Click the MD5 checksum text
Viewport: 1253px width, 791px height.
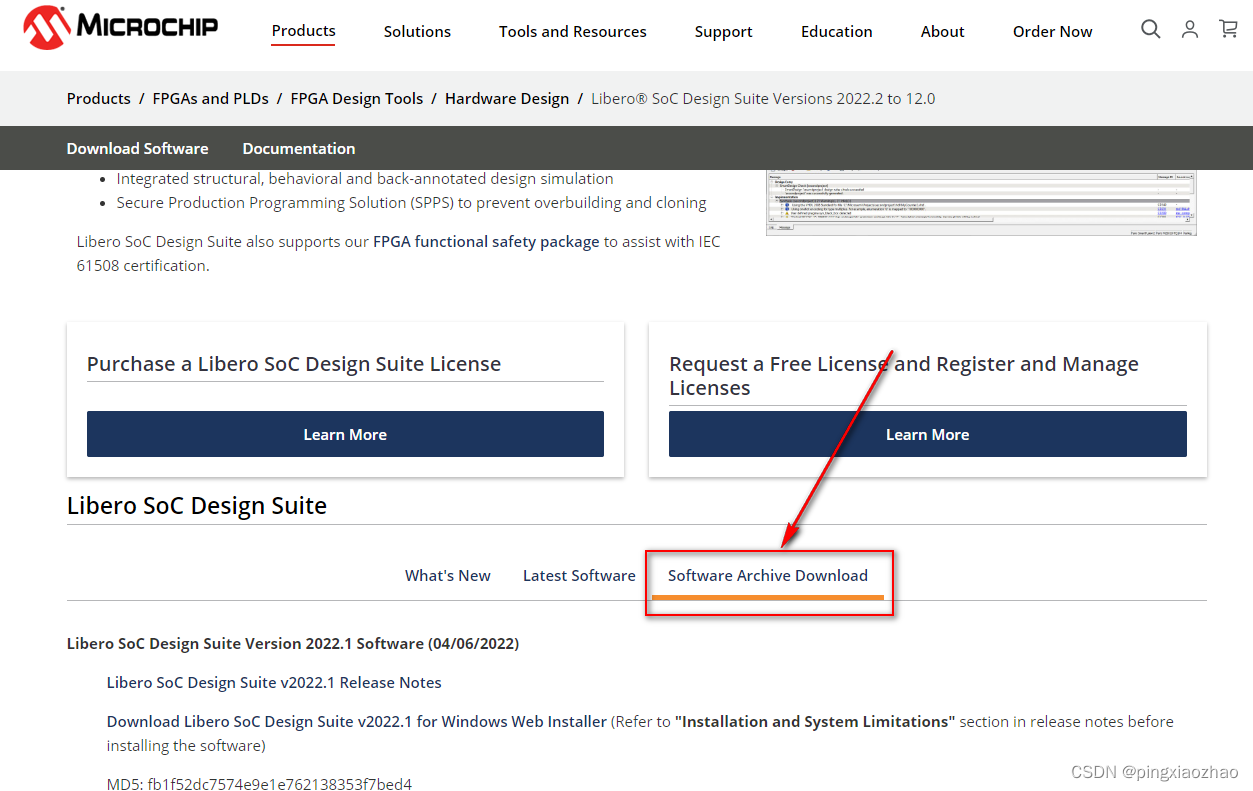[259, 784]
